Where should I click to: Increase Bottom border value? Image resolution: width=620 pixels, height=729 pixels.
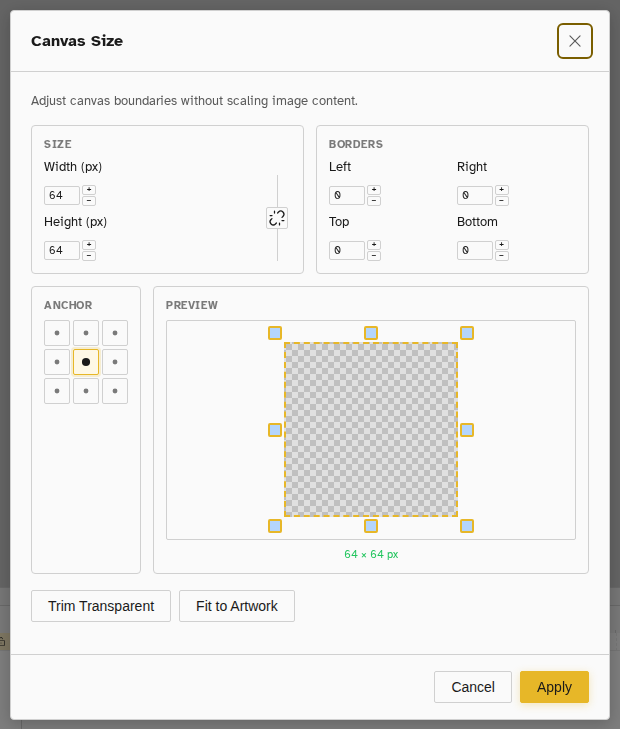(x=501, y=245)
